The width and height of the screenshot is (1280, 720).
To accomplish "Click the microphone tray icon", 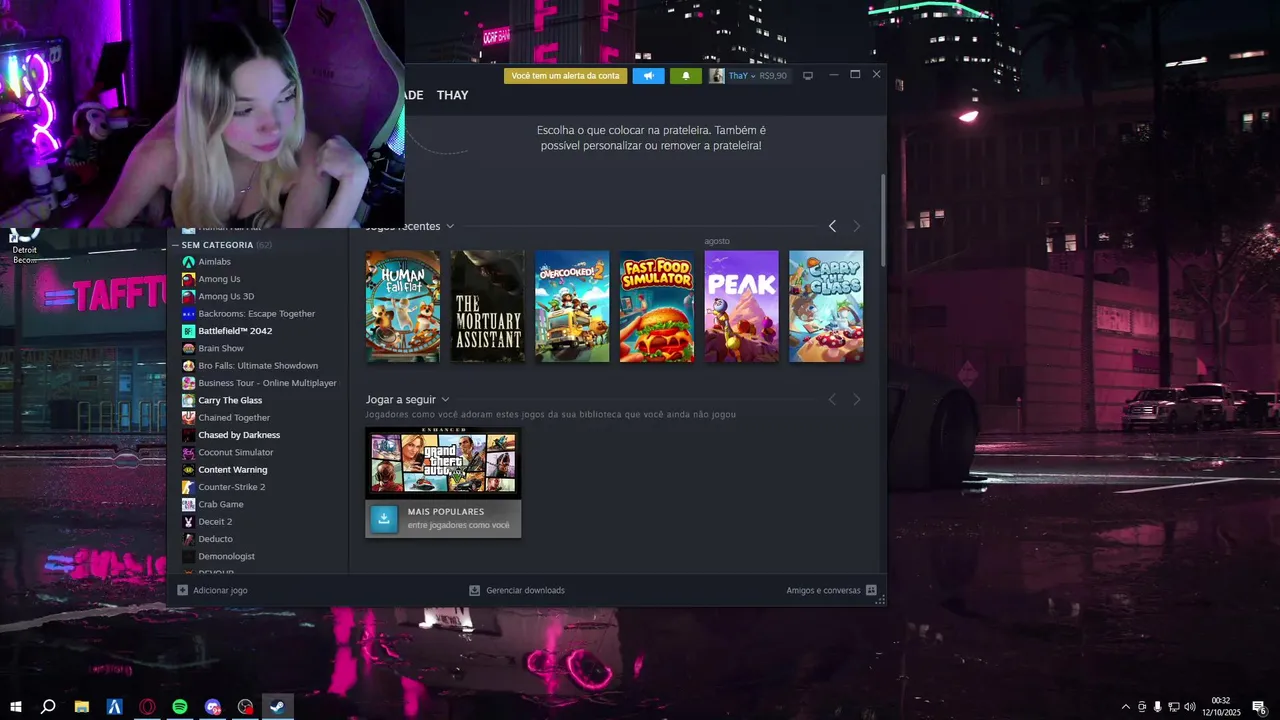I will pyautogui.click(x=1158, y=707).
